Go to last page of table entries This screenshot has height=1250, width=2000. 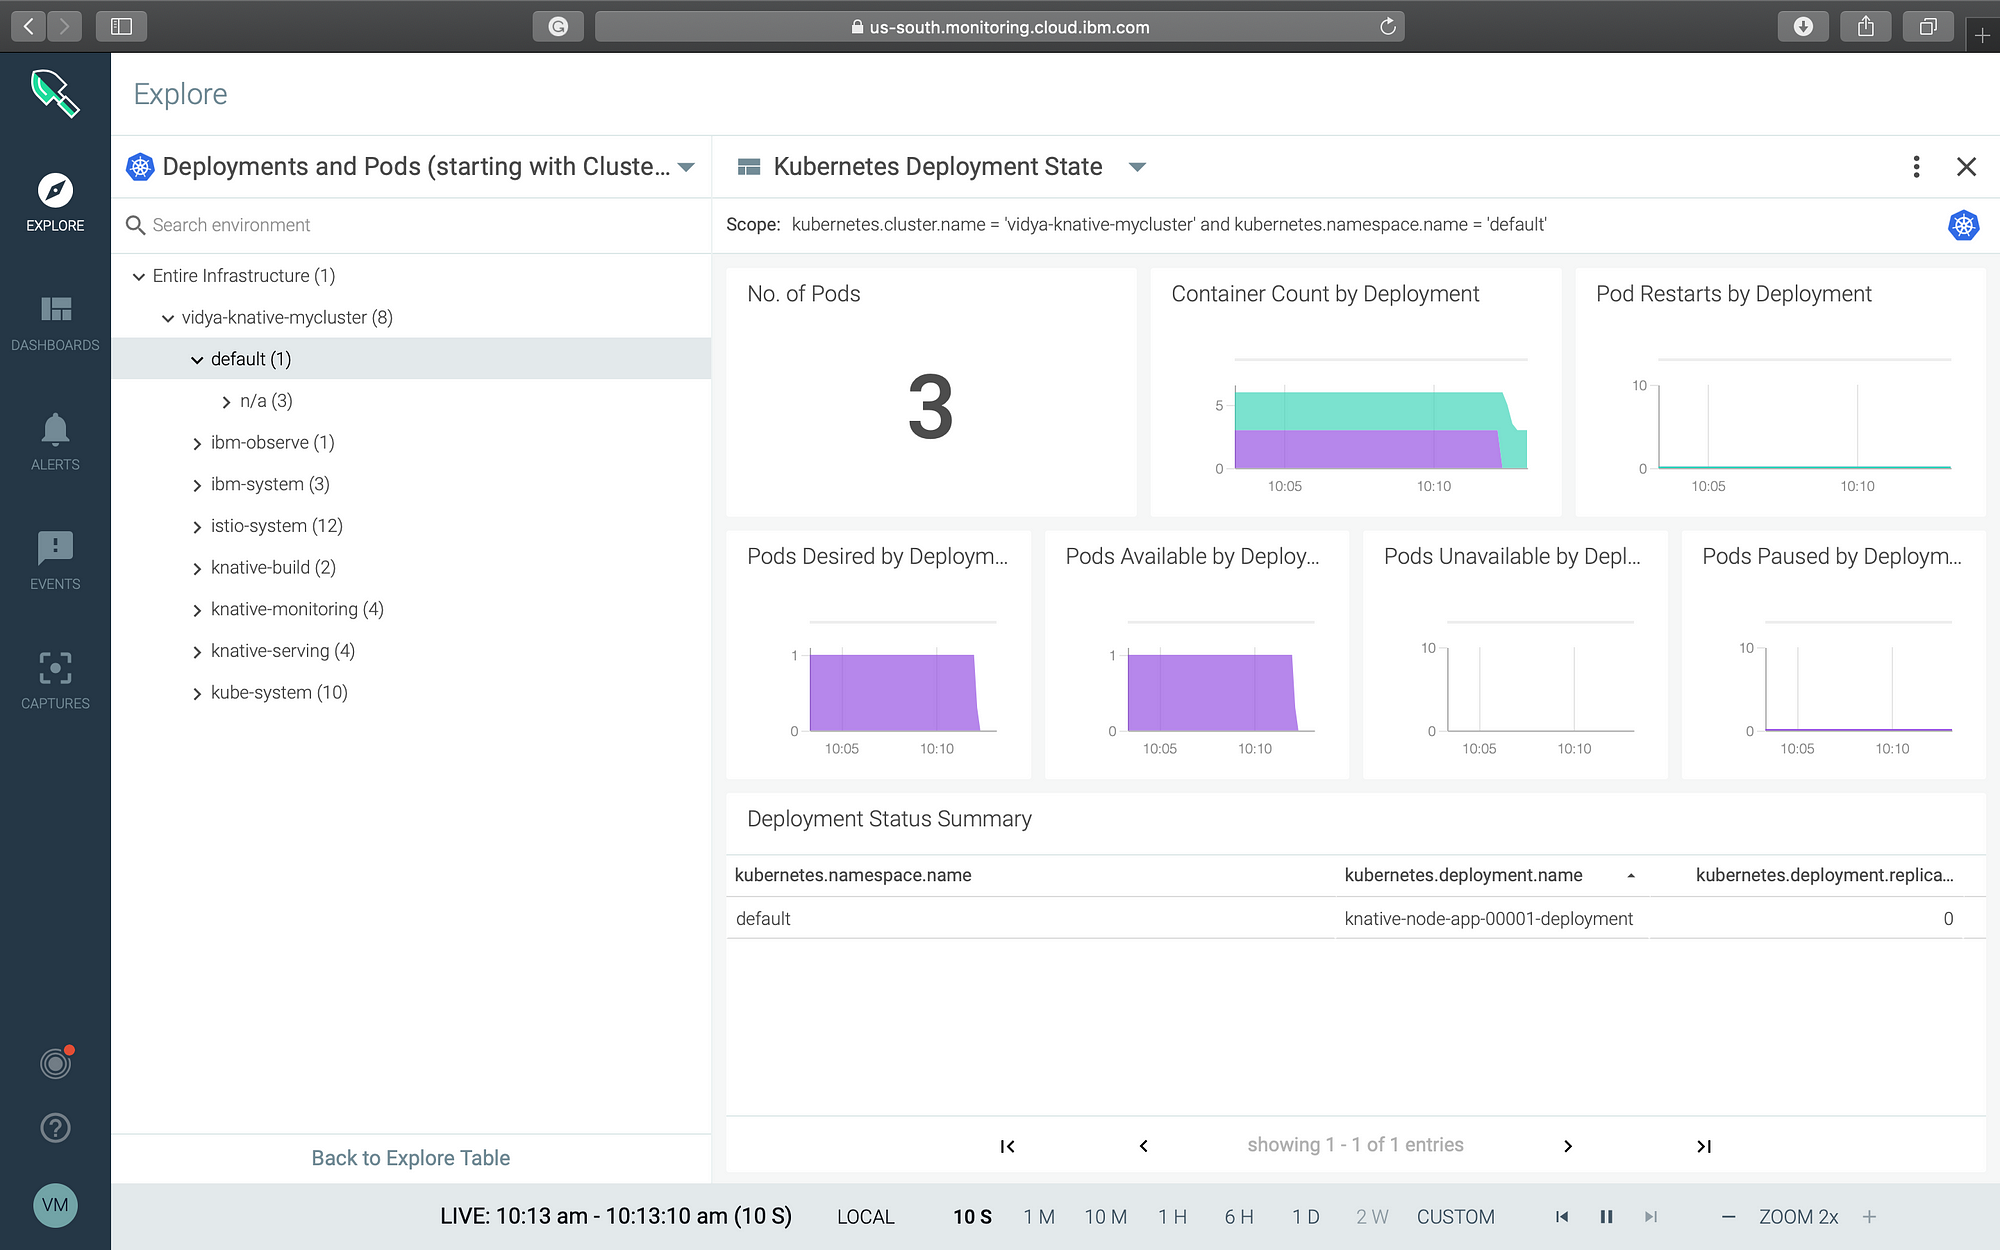coord(1704,1146)
